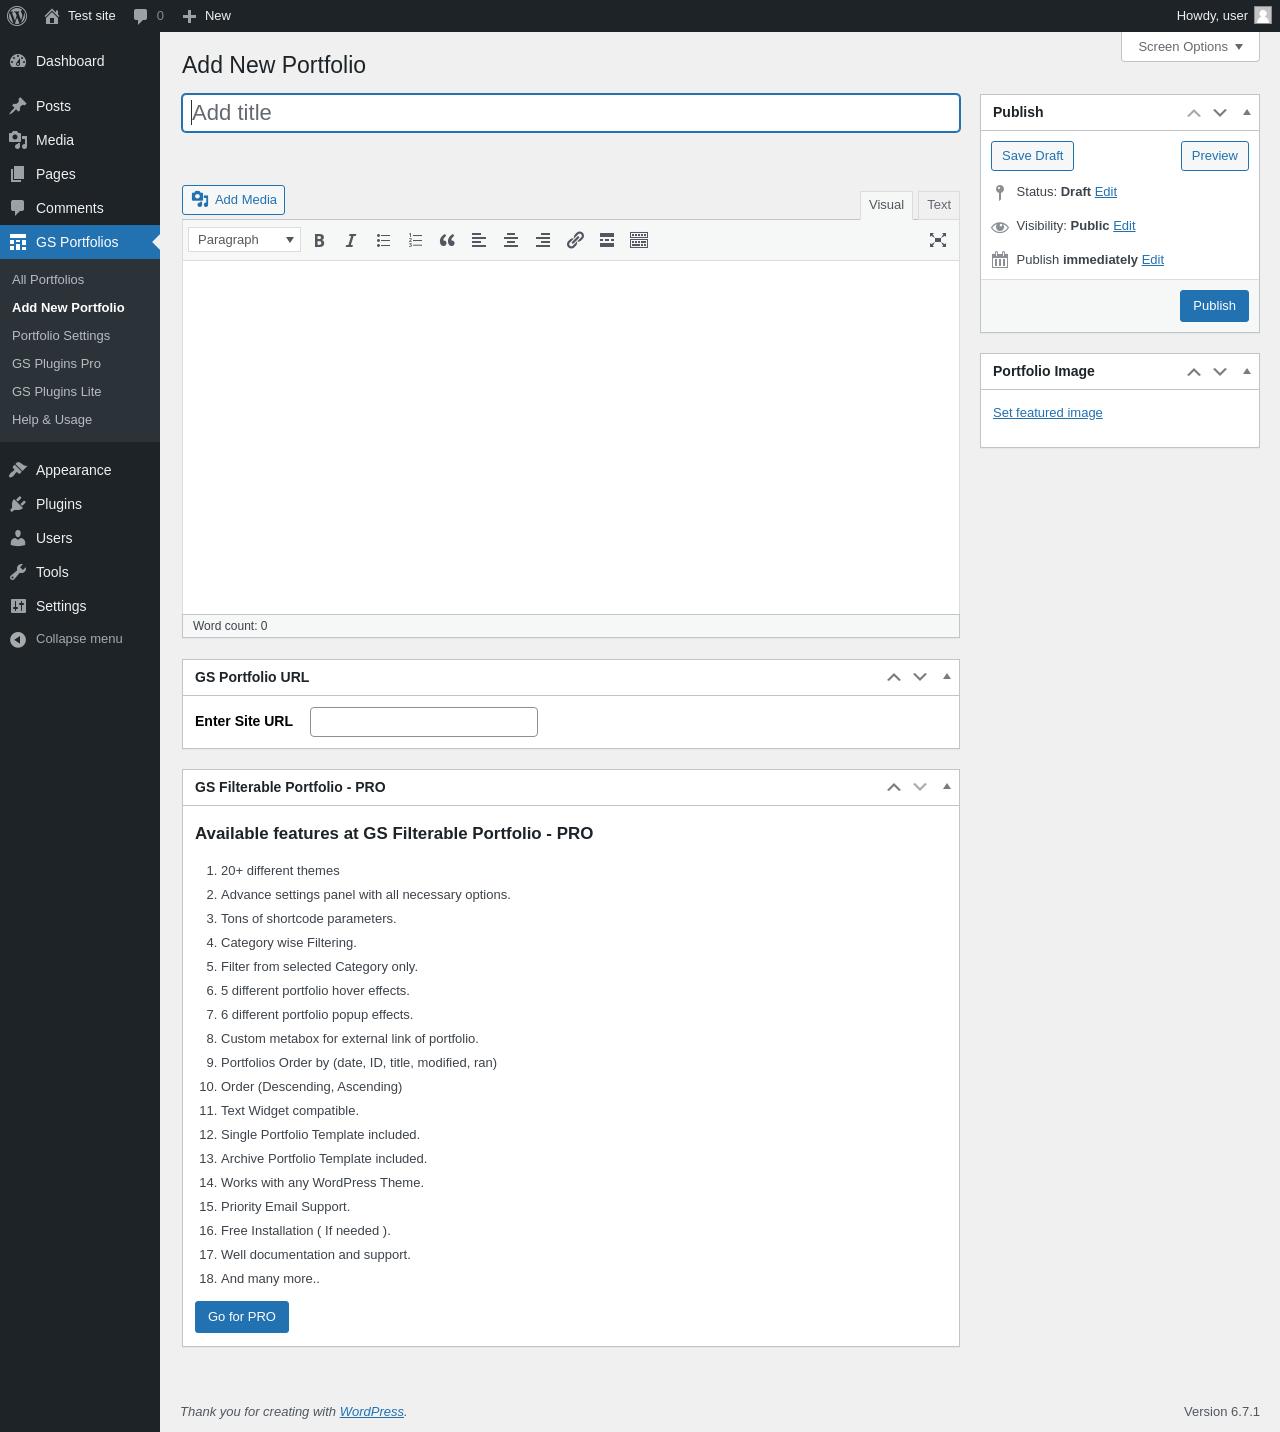Open GS Plugins Pro submenu item
Viewport: 1280px width, 1432px height.
click(x=80, y=364)
